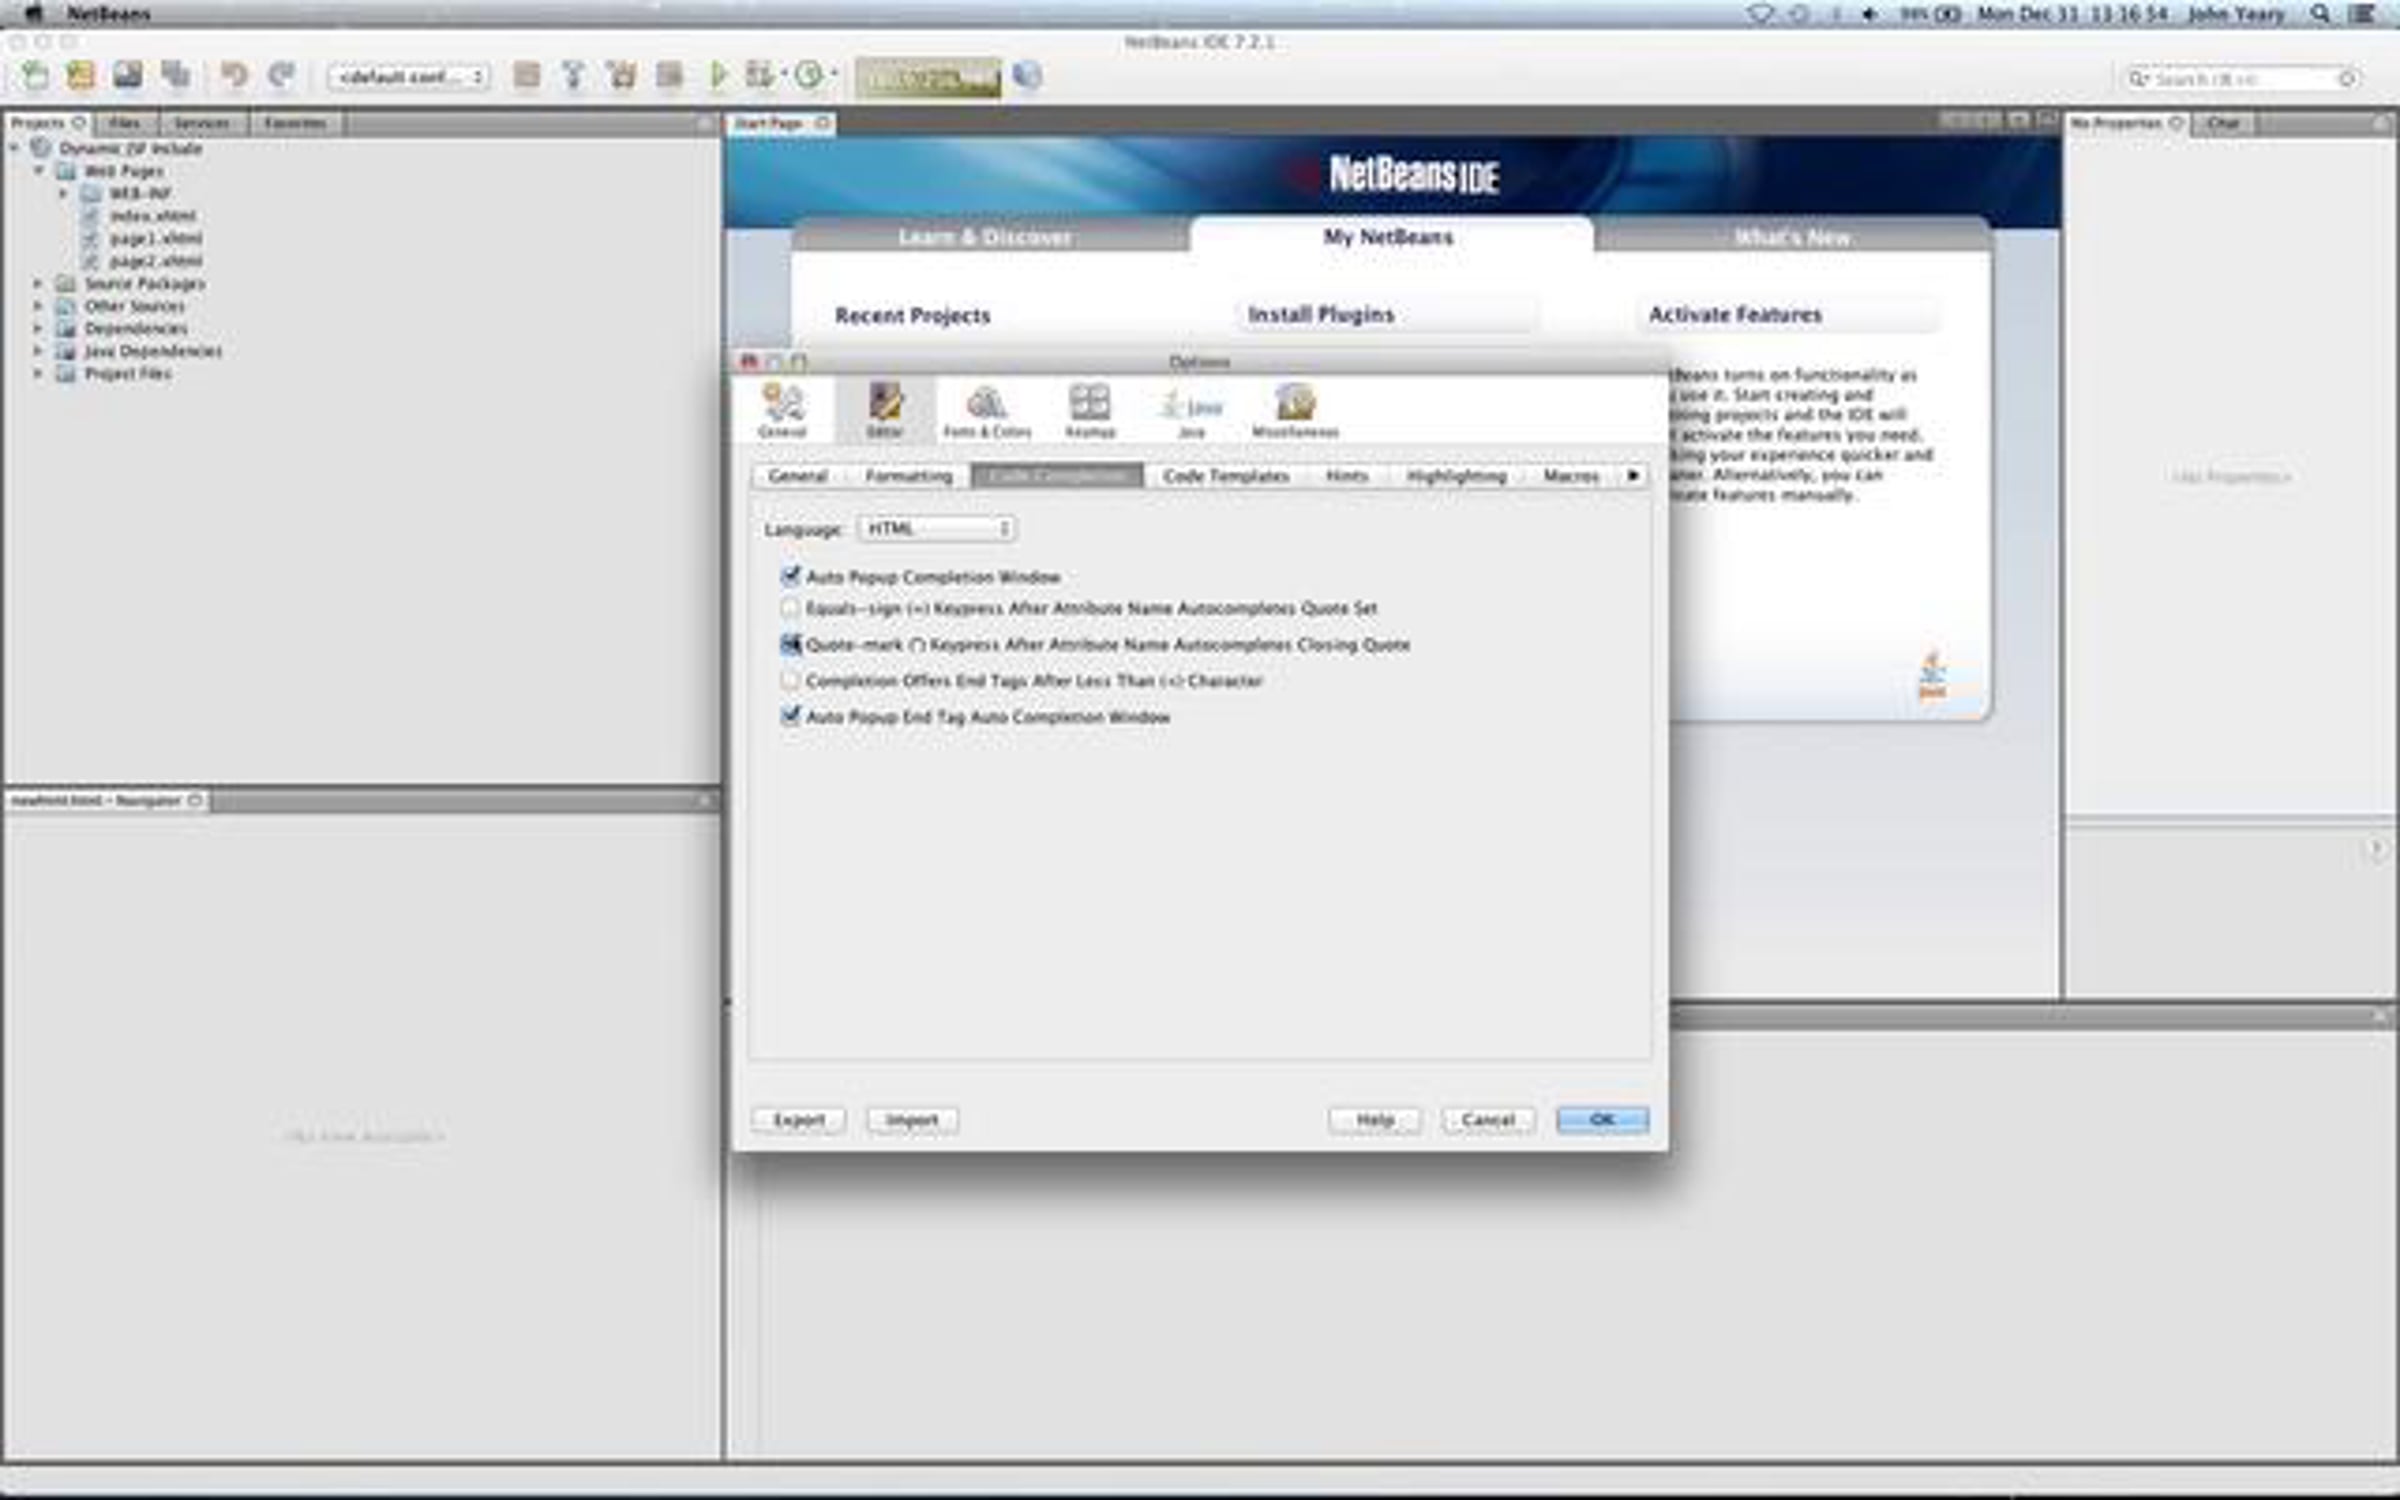Toggle Auto Popup Completion Window checkbox

pos(791,576)
